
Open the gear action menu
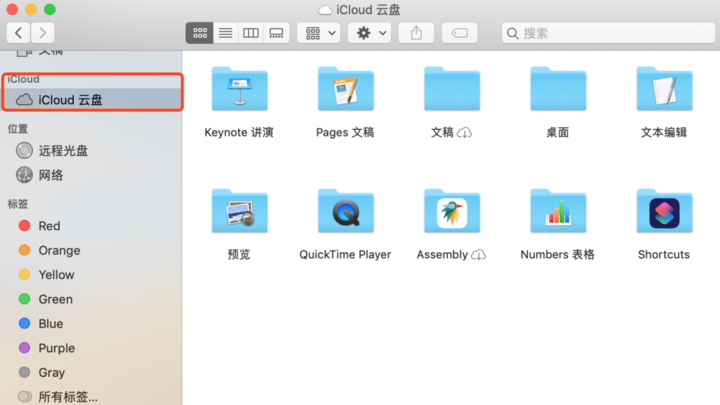[x=370, y=33]
